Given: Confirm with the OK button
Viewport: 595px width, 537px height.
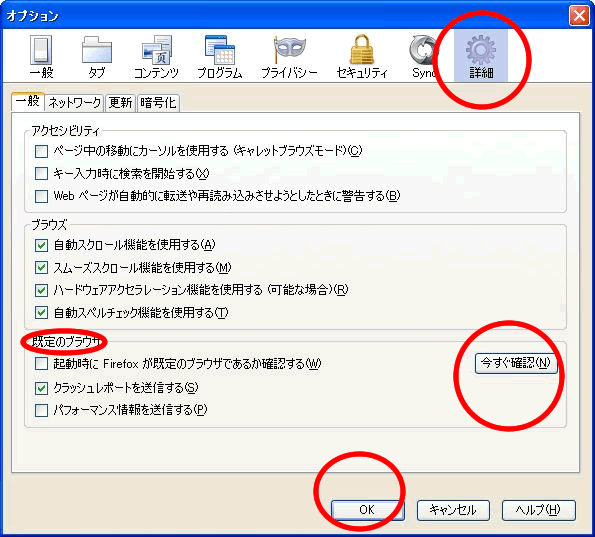Looking at the screenshot, I should click(x=367, y=510).
